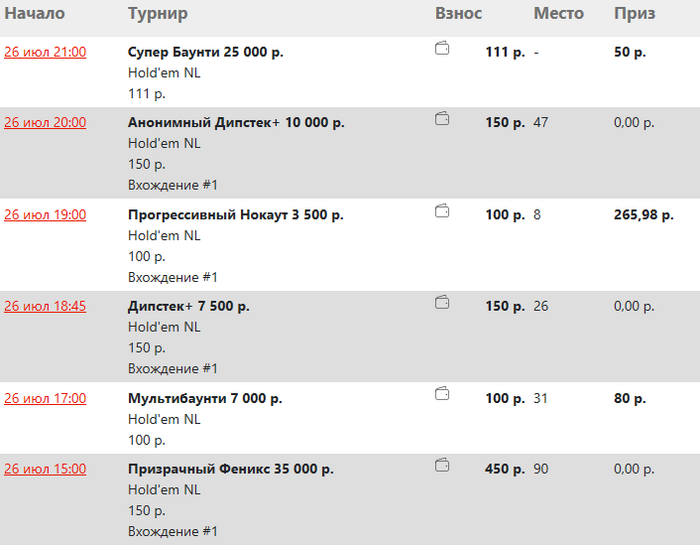Click the Взнос column header

[458, 13]
